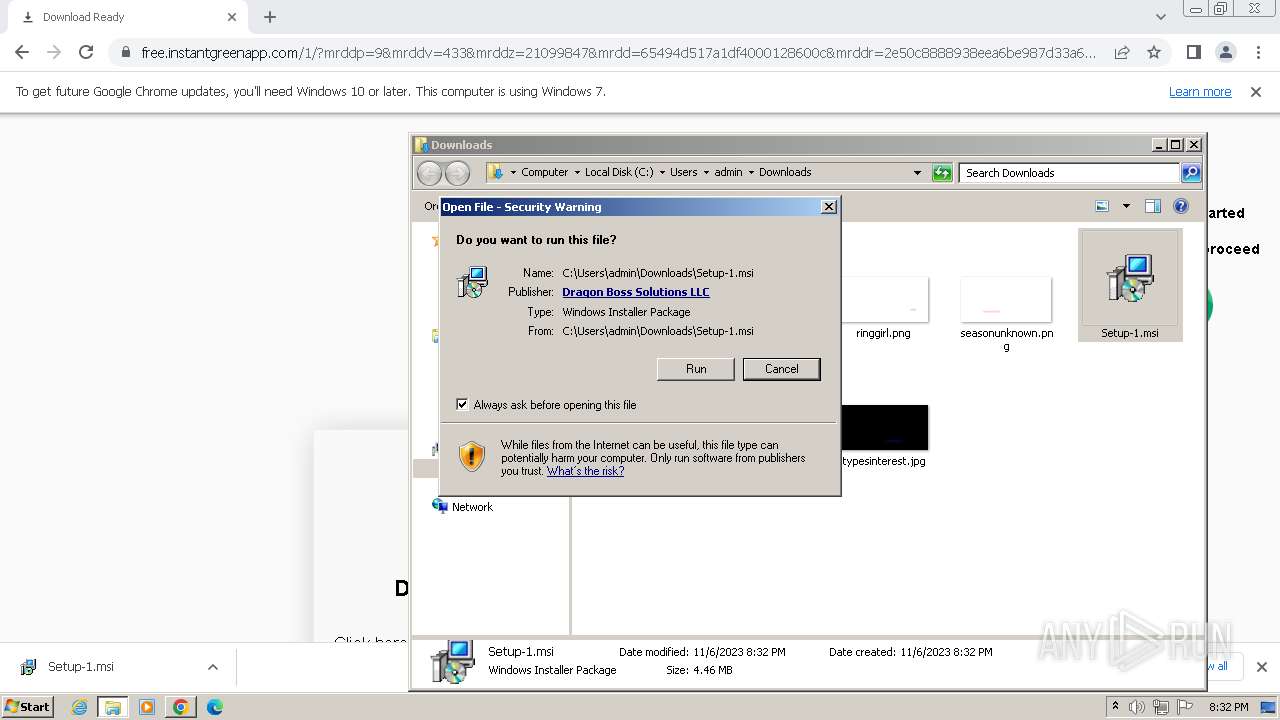Open the Chrome three-dot menu
Viewport: 1280px width, 720px height.
(1258, 52)
